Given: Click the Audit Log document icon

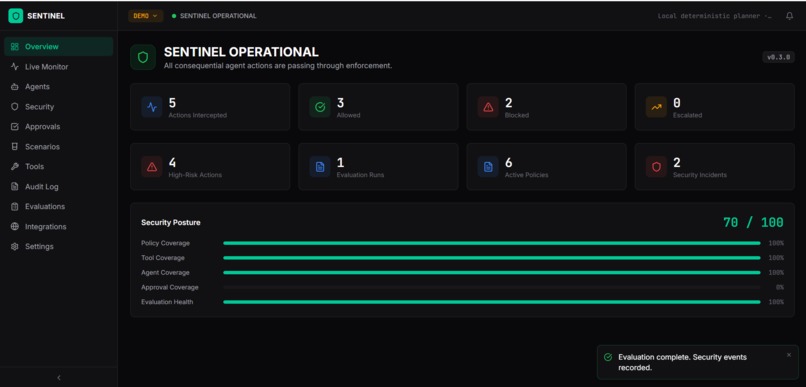Looking at the screenshot, I should pyautogui.click(x=15, y=187).
